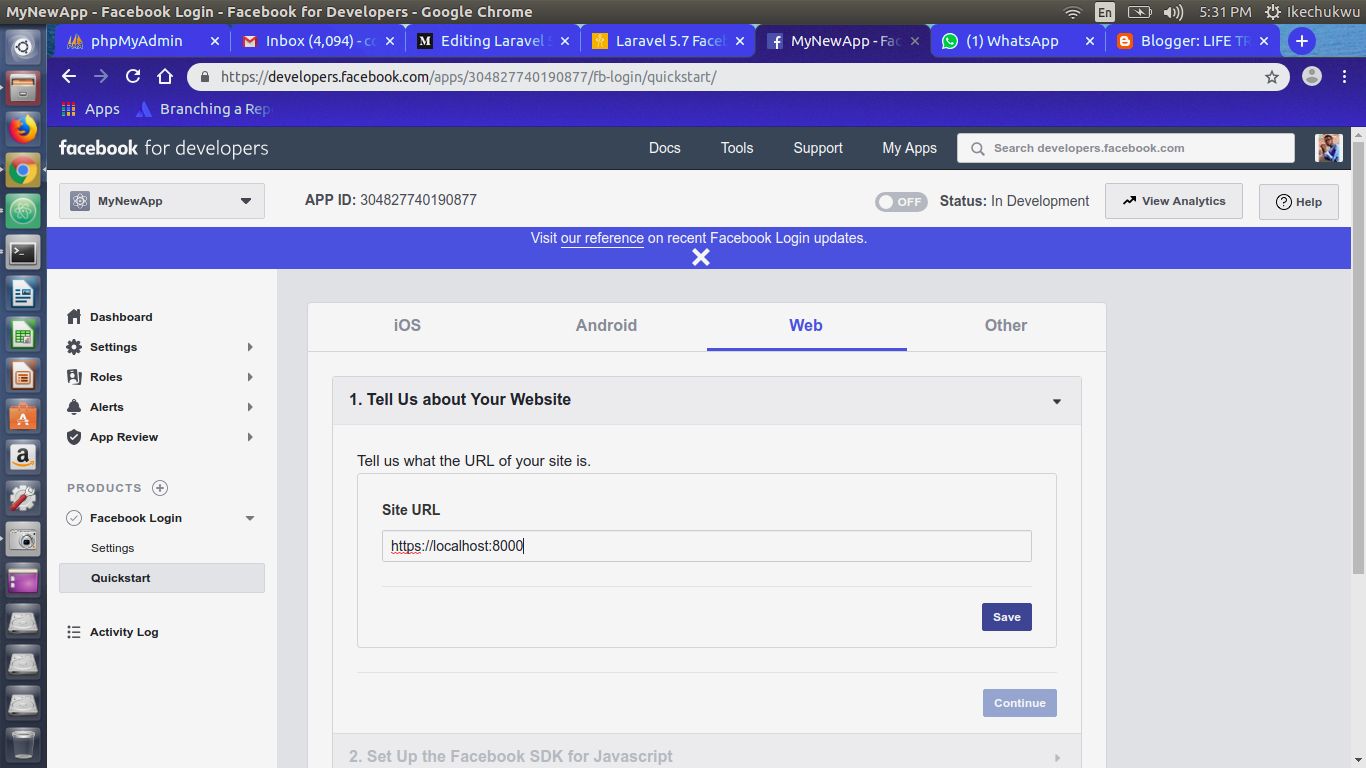1366x768 pixels.
Task: Follow the 'our reference' link in banner
Action: coord(602,238)
